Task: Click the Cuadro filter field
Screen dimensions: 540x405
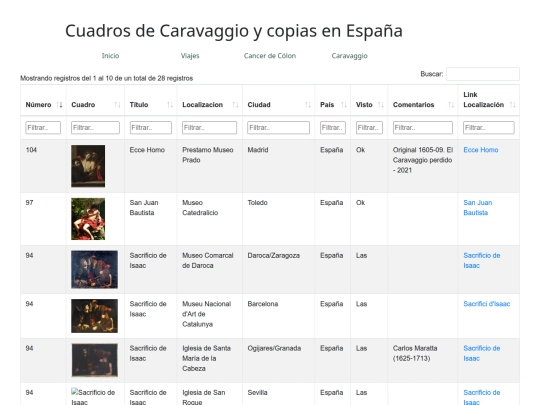Action: [95, 127]
